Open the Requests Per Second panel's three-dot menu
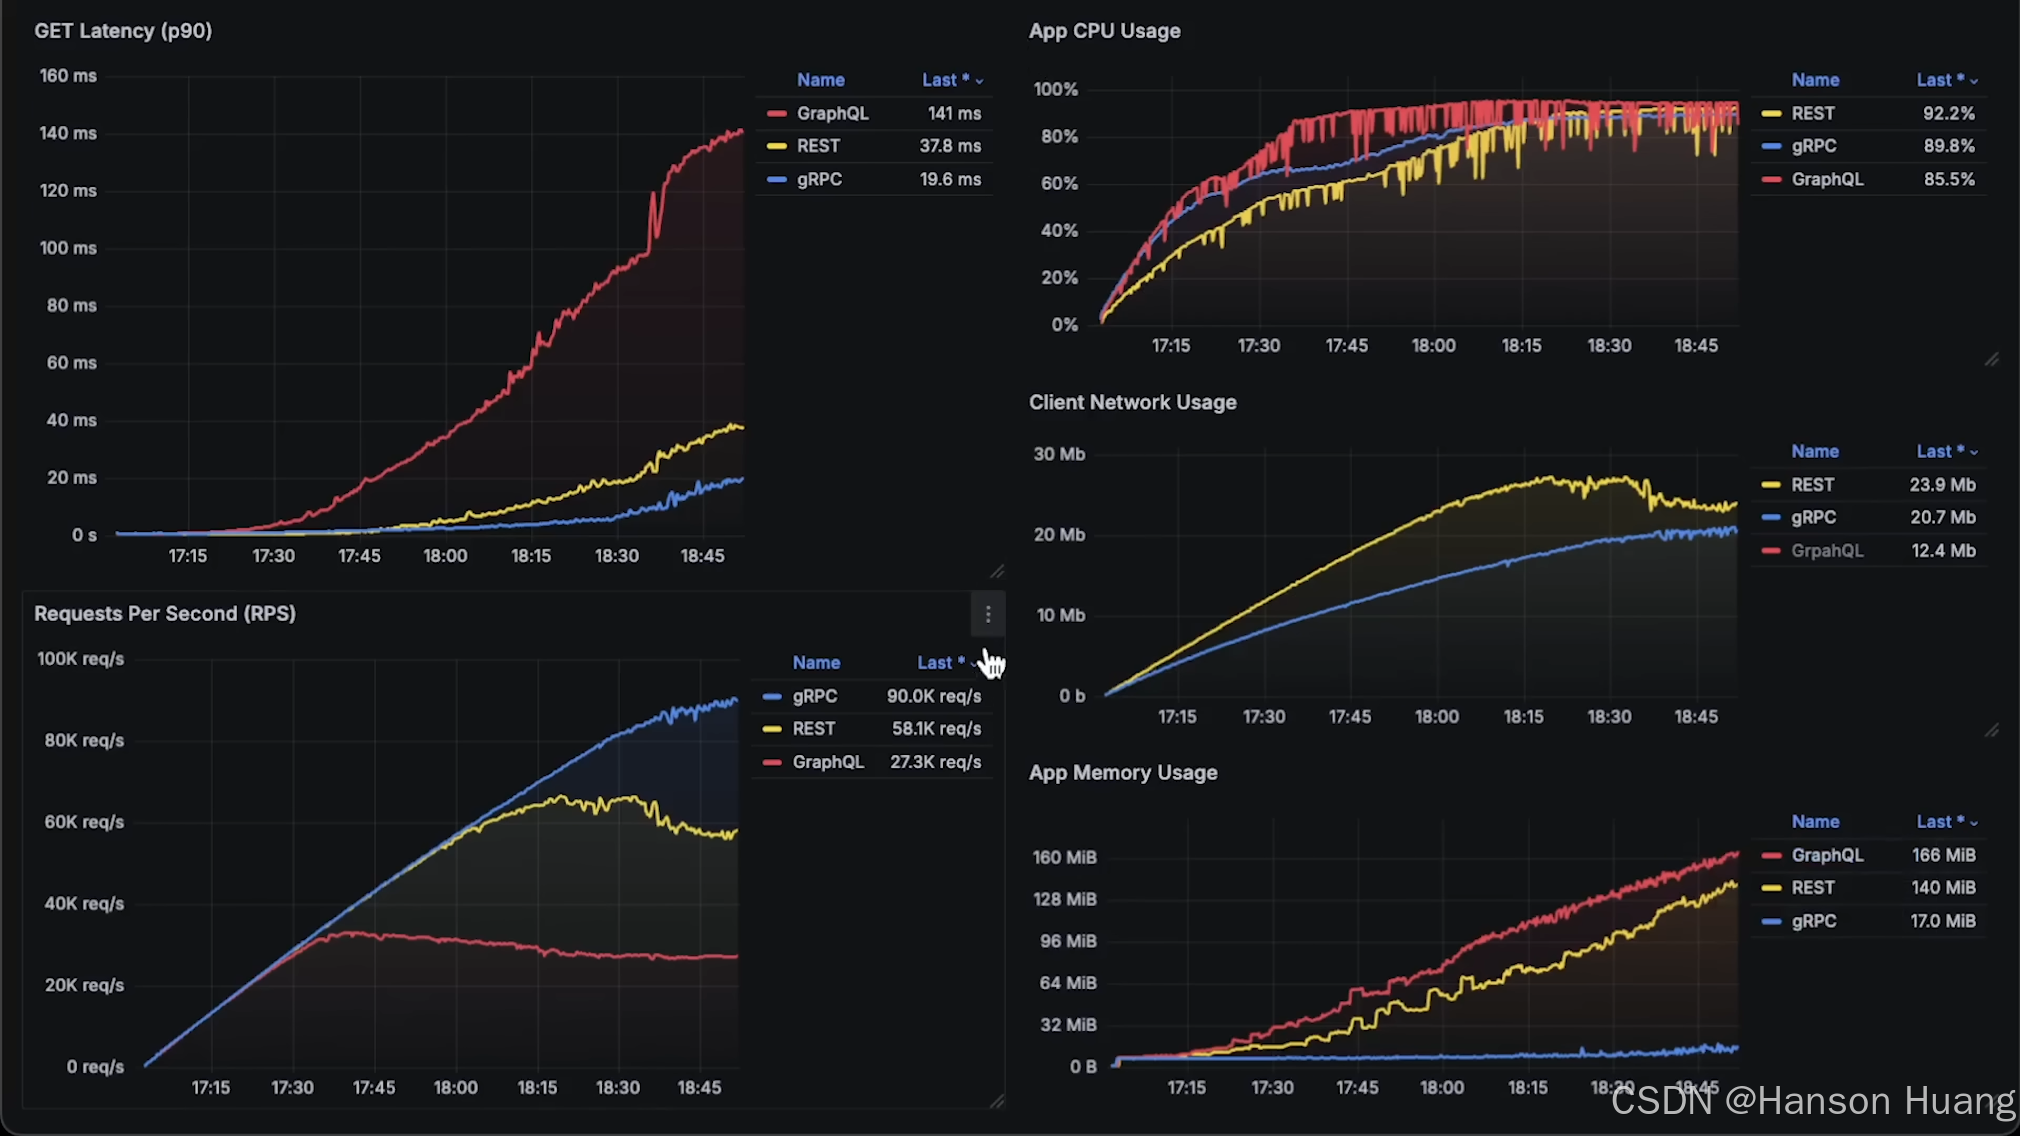The width and height of the screenshot is (2020, 1136). [987, 614]
